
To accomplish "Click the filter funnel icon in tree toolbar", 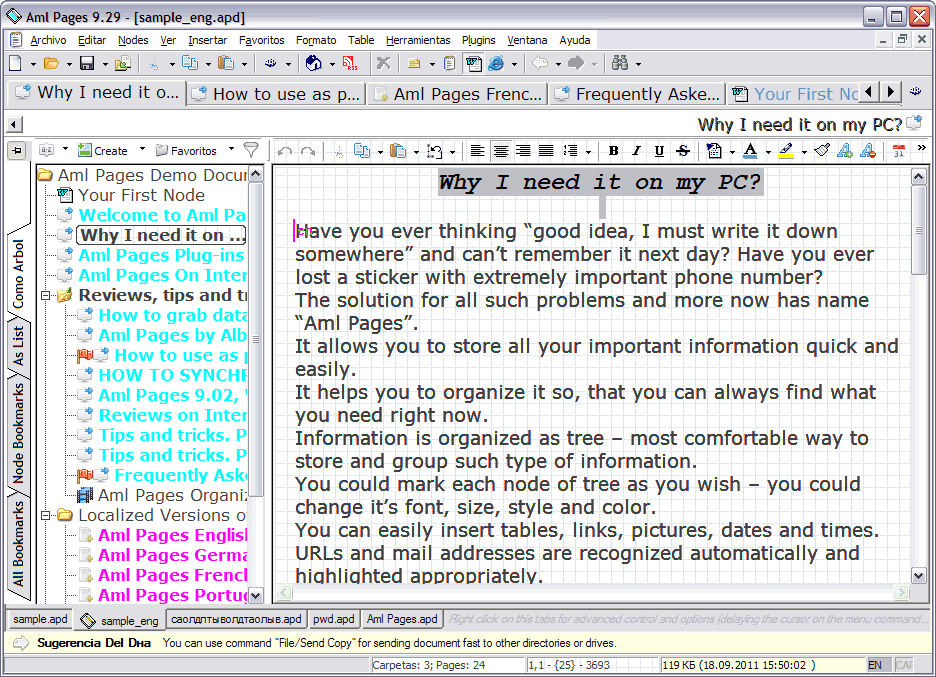I will coord(251,150).
